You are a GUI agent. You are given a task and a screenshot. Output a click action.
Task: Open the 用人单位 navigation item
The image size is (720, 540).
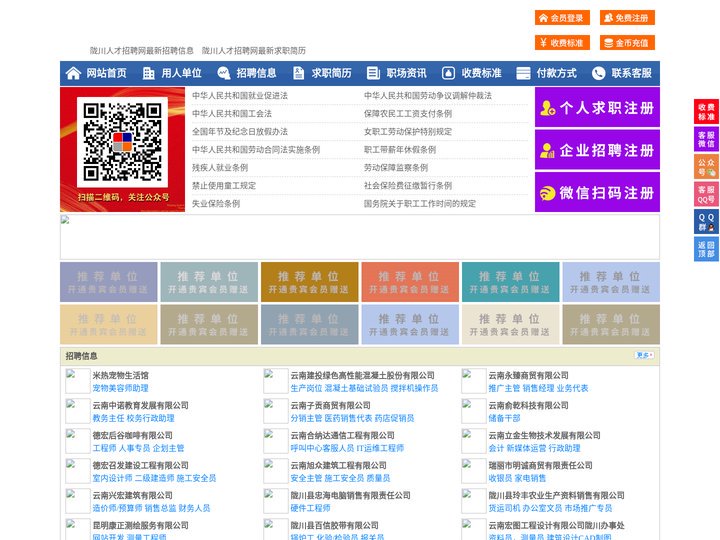tap(172, 73)
